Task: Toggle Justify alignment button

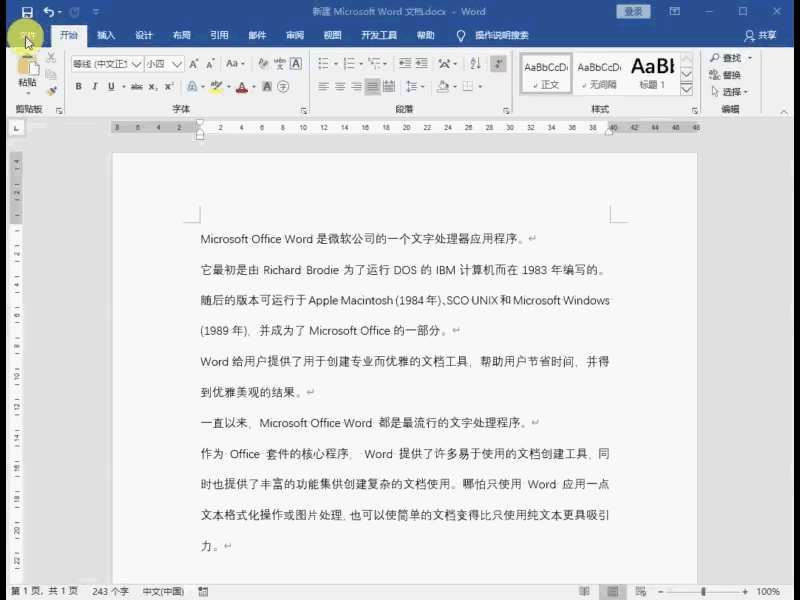Action: click(x=373, y=86)
